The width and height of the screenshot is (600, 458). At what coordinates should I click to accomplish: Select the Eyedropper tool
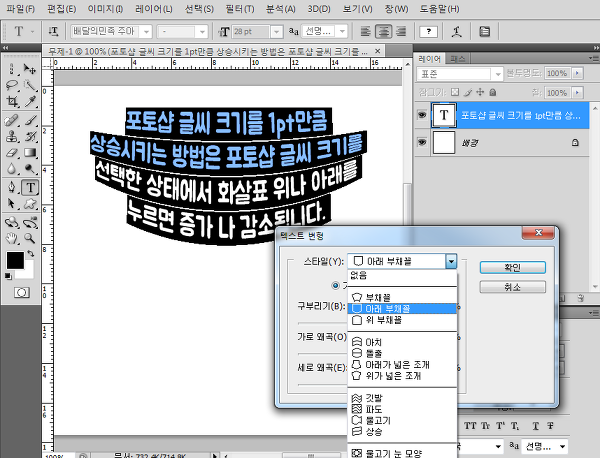(x=30, y=101)
